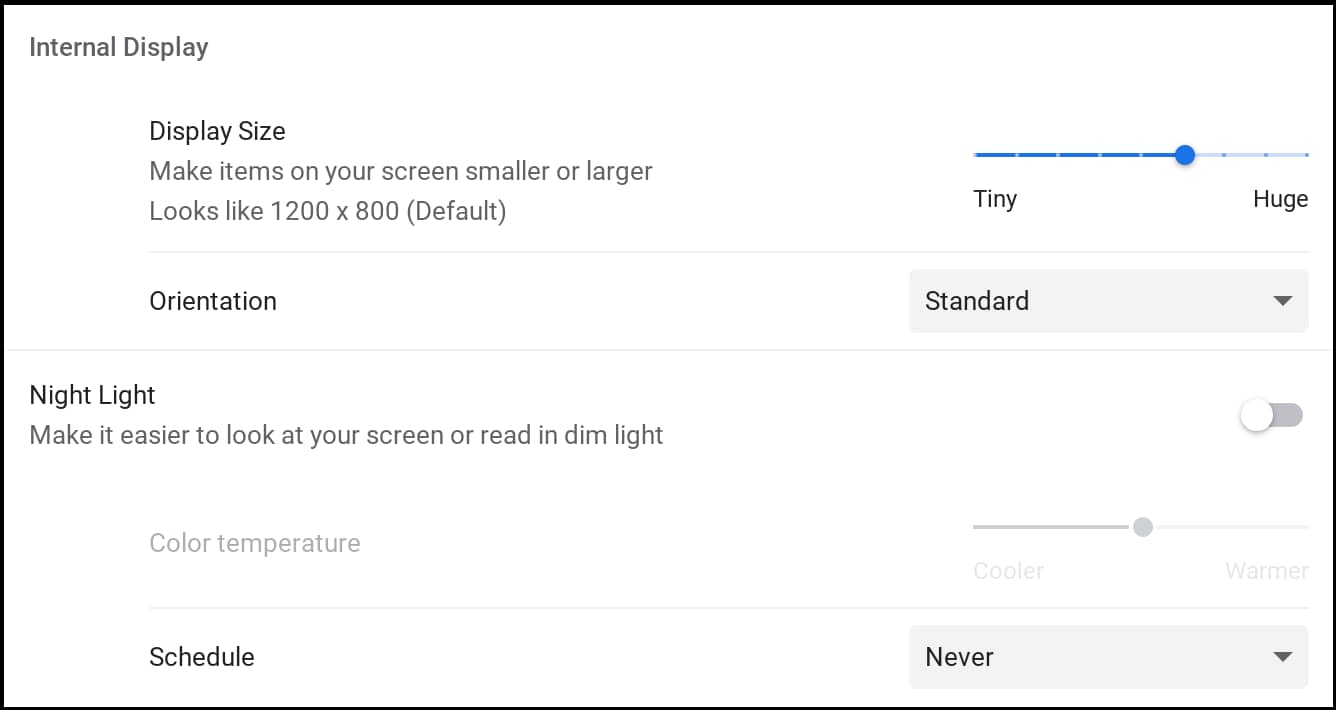Click "Never" in the Schedule selector
Screen dimensions: 1336x710
pos(960,657)
